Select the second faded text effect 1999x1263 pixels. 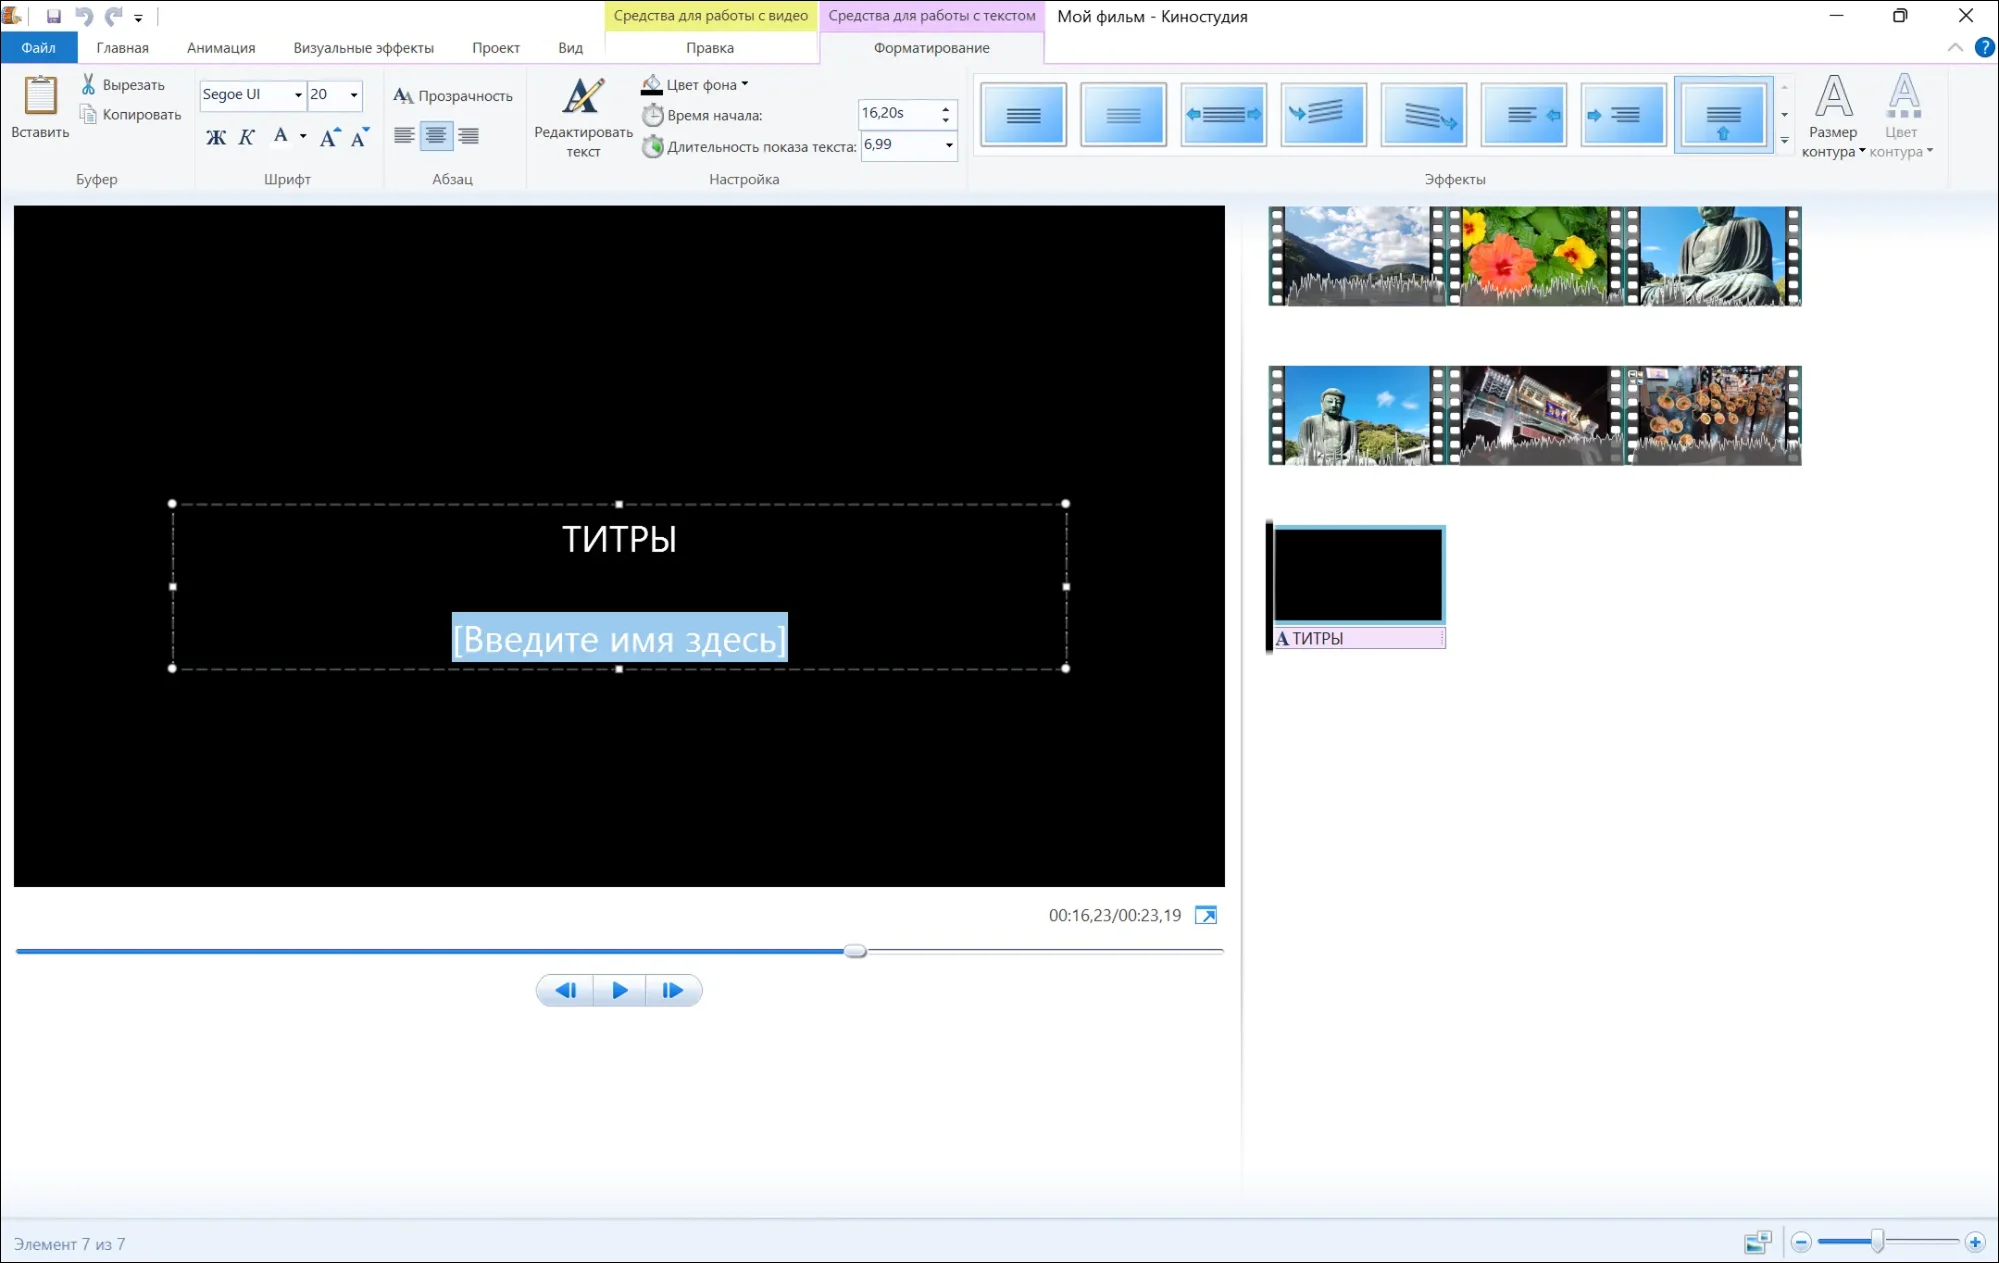click(x=1123, y=115)
